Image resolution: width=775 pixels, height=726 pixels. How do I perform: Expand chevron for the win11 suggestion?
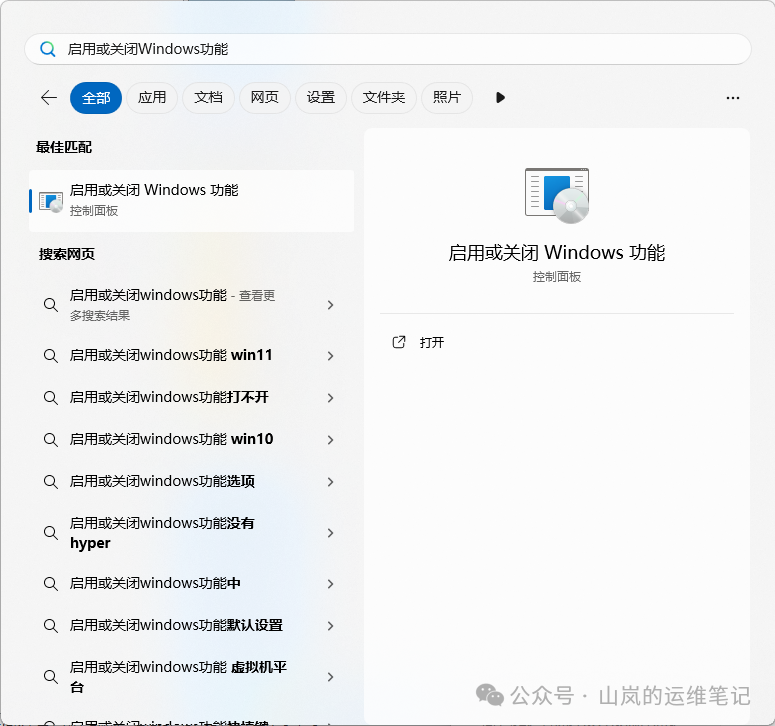[x=331, y=356]
